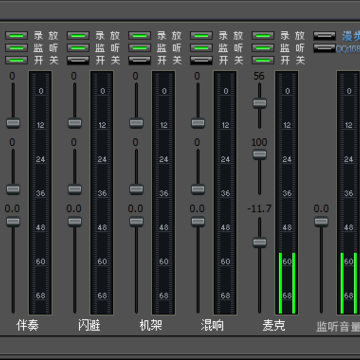Click 伴奏 bottom 0.0 fader handle
The width and height of the screenshot is (360, 360).
(13, 222)
